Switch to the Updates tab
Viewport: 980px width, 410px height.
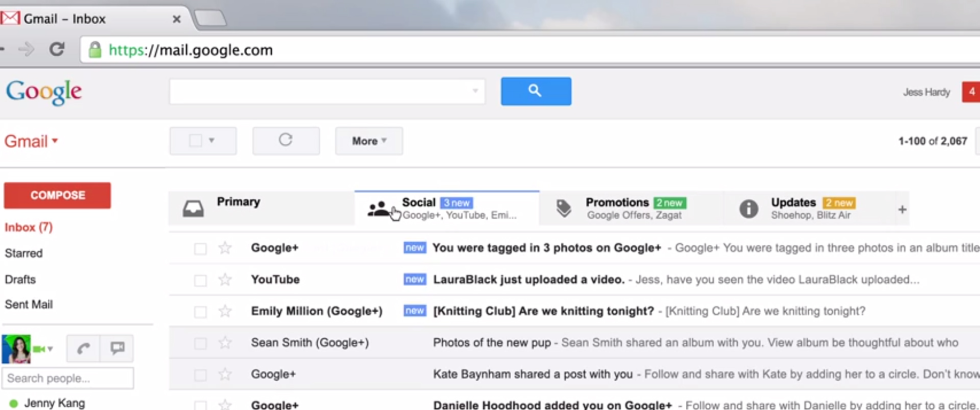(x=809, y=208)
